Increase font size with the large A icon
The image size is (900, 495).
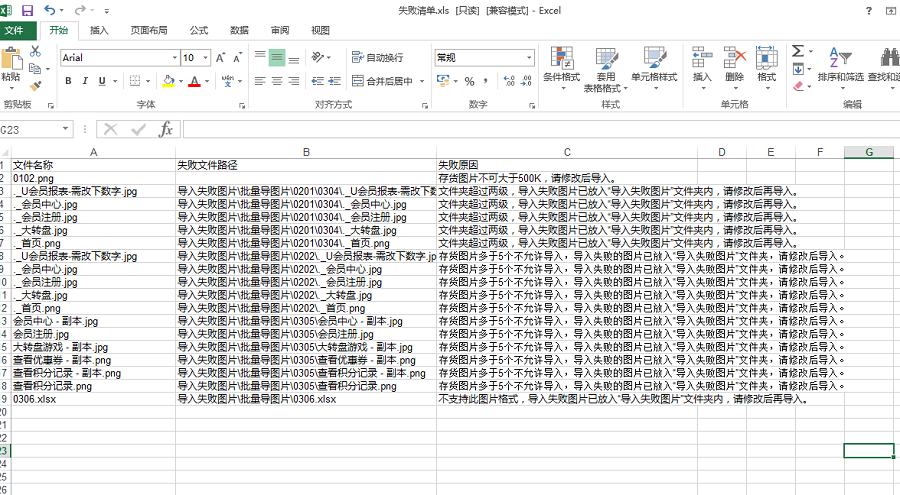pos(220,57)
